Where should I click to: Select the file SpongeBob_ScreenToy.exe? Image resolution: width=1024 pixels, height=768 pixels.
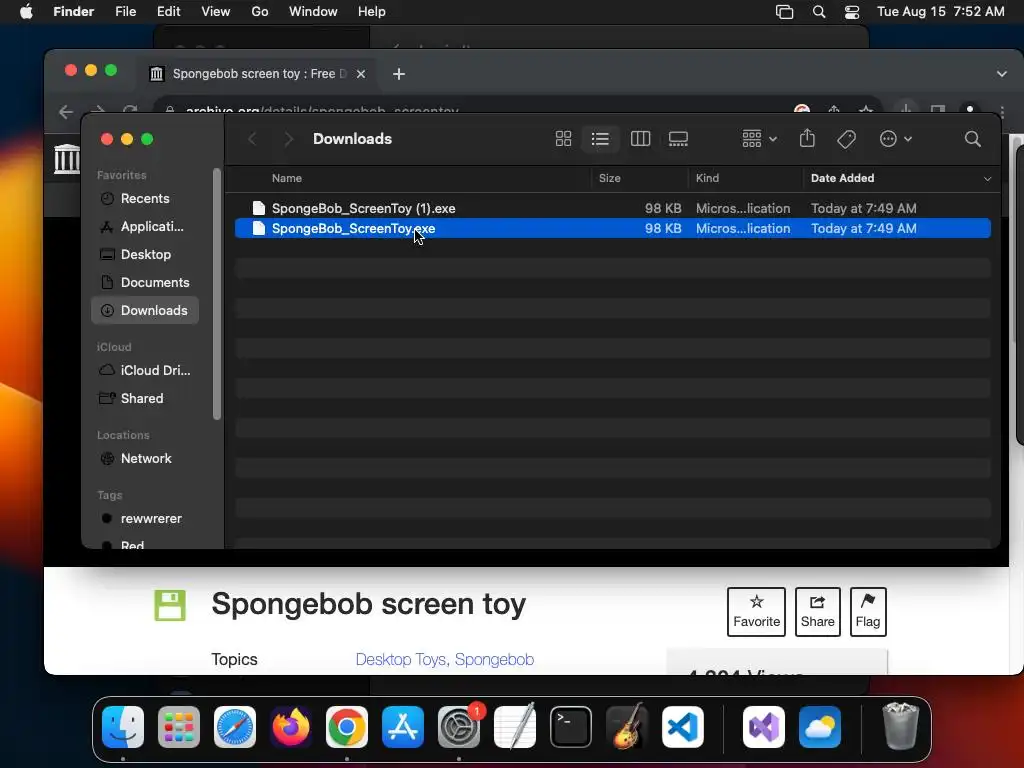pyautogui.click(x=613, y=229)
